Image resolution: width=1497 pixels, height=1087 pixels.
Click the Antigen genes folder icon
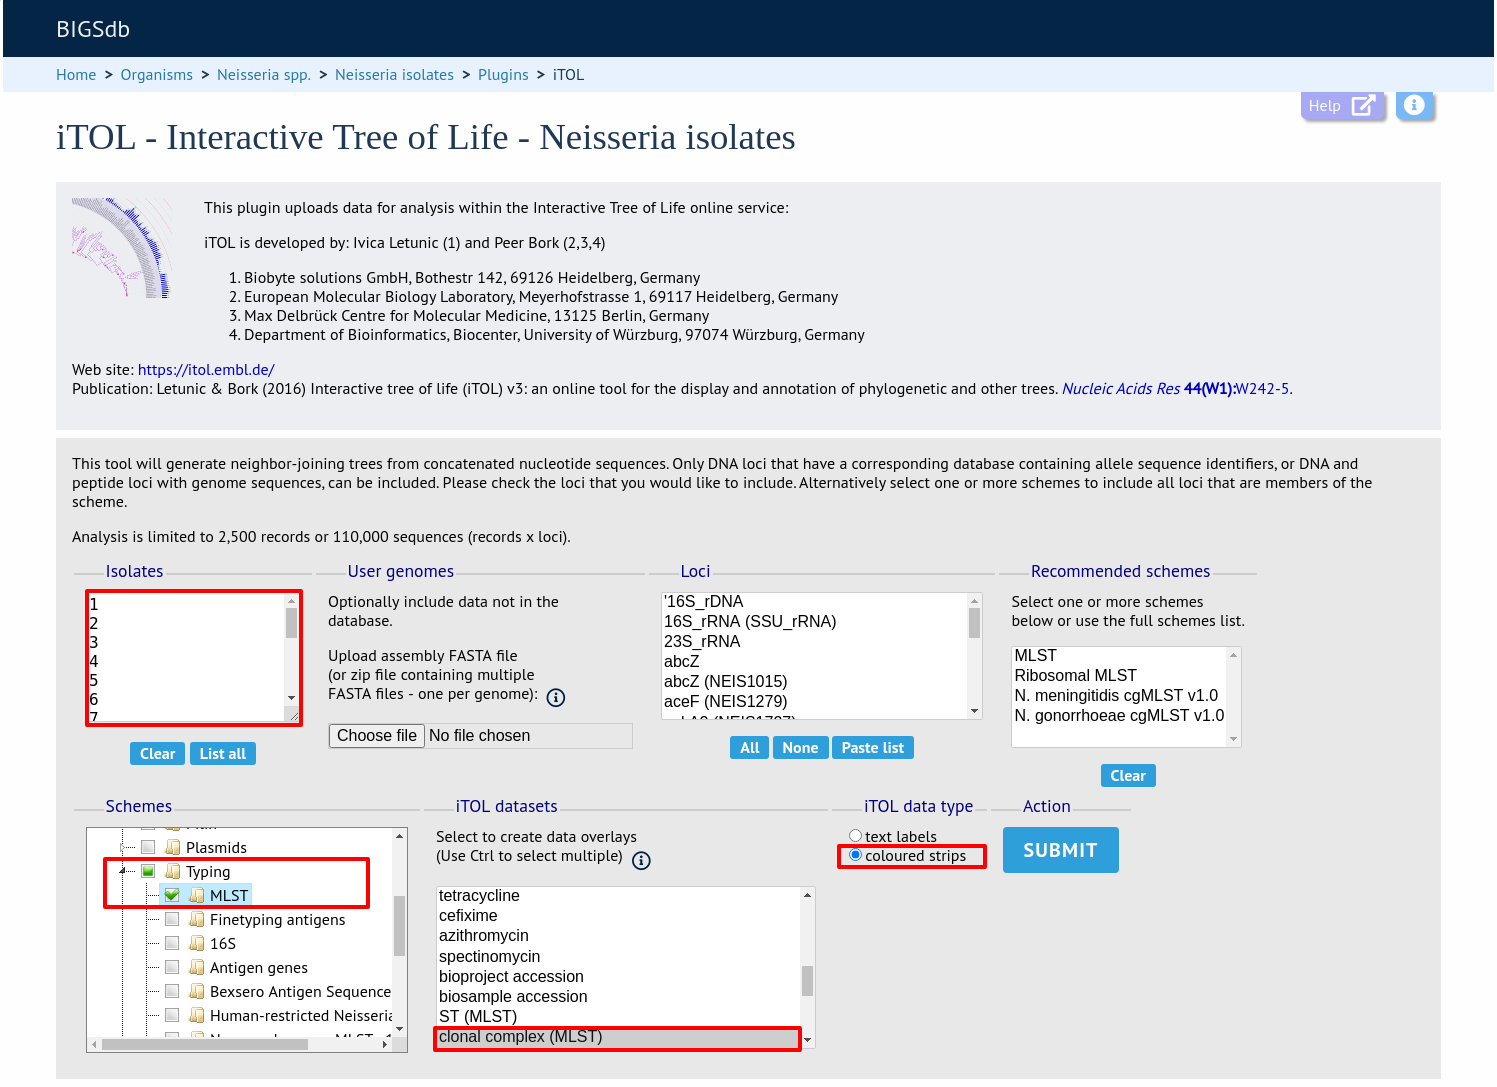[197, 967]
